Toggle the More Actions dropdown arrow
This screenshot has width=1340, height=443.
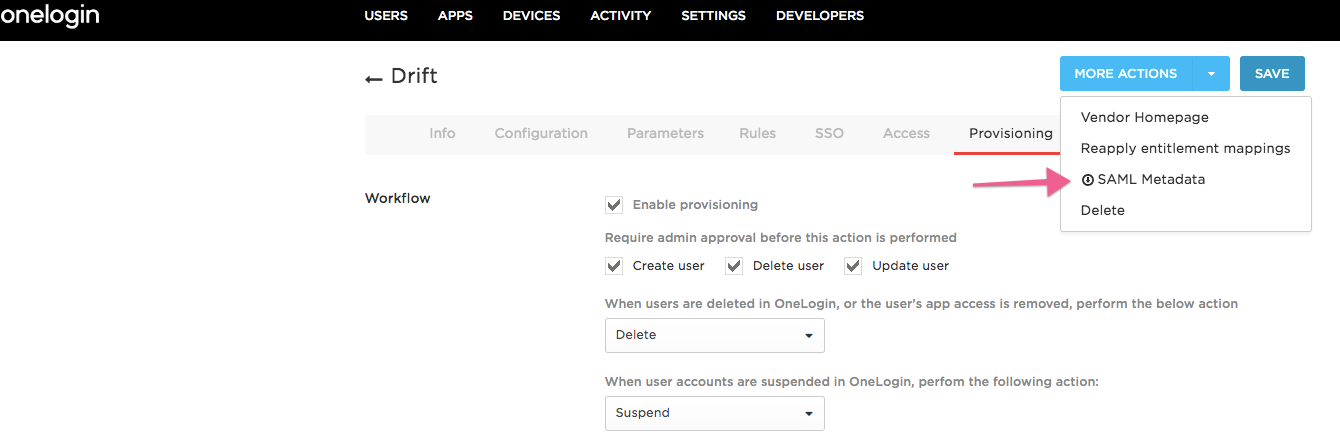pyautogui.click(x=1211, y=73)
